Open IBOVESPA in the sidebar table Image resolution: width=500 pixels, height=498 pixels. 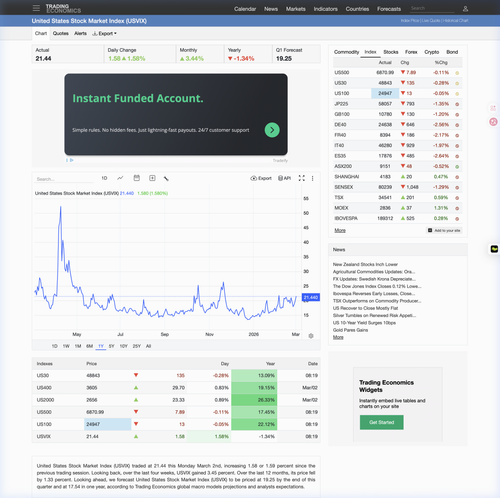(x=346, y=218)
